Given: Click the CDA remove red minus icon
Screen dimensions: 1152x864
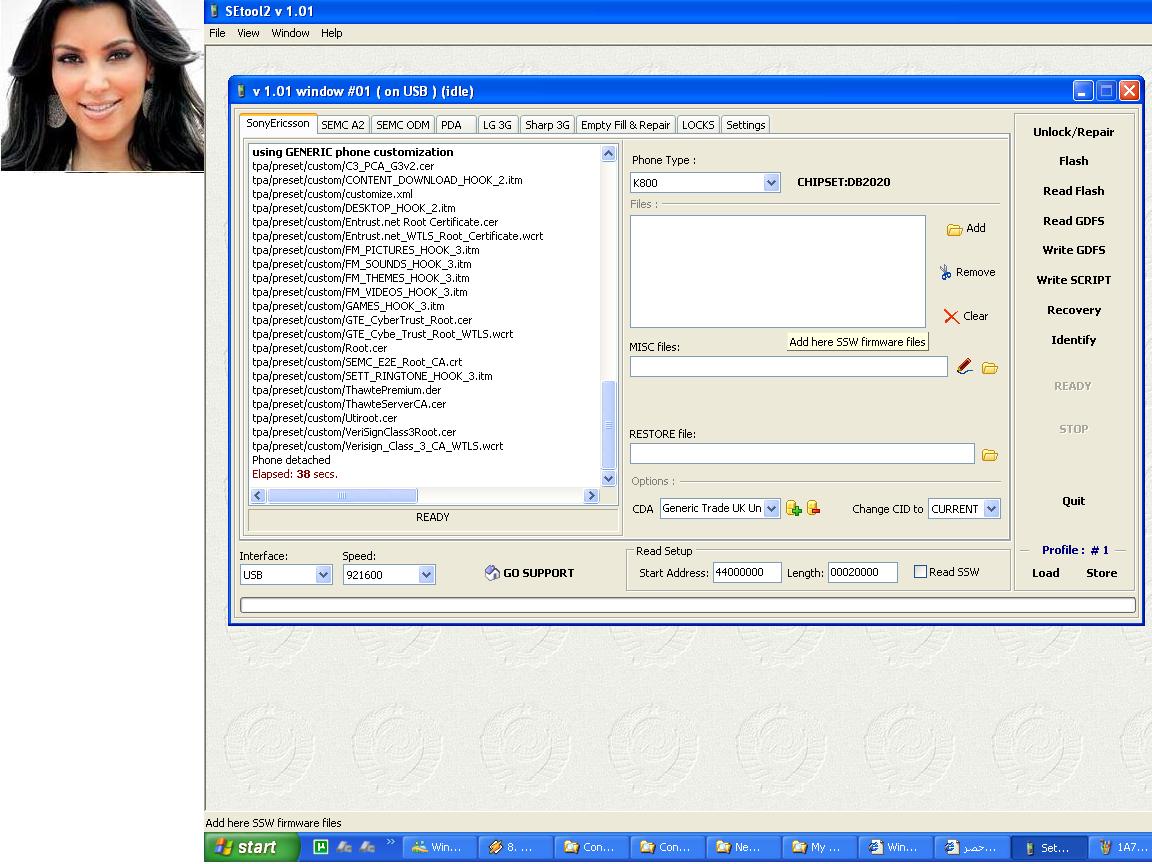Looking at the screenshot, I should (x=813, y=508).
